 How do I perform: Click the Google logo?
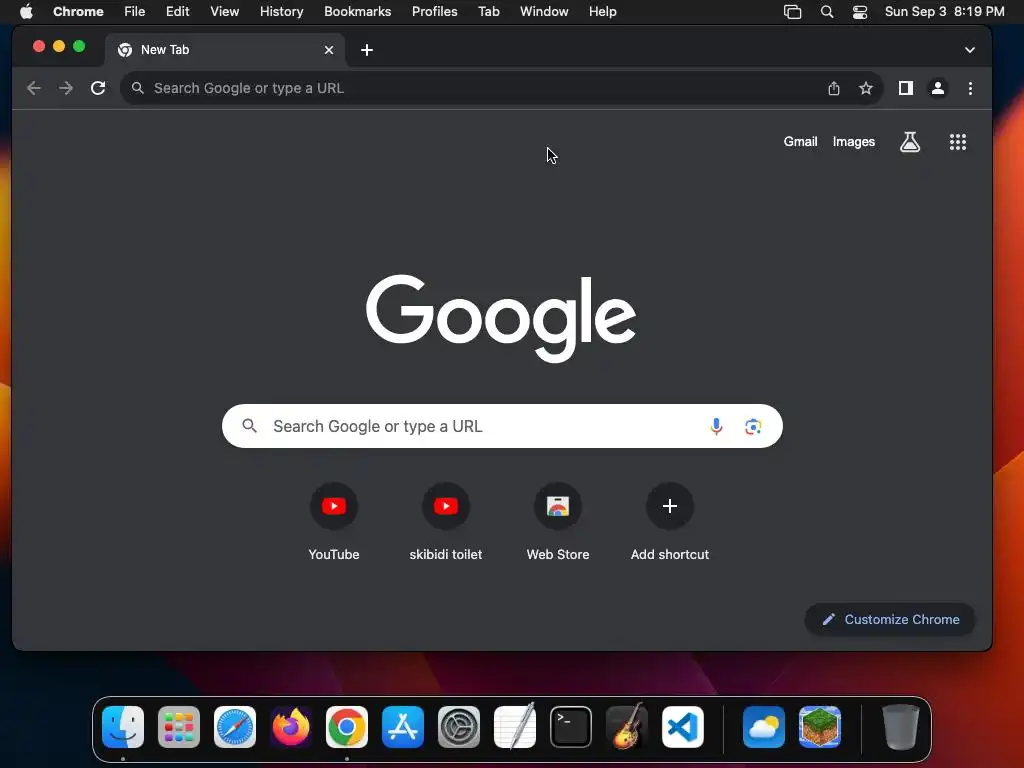[x=501, y=318]
